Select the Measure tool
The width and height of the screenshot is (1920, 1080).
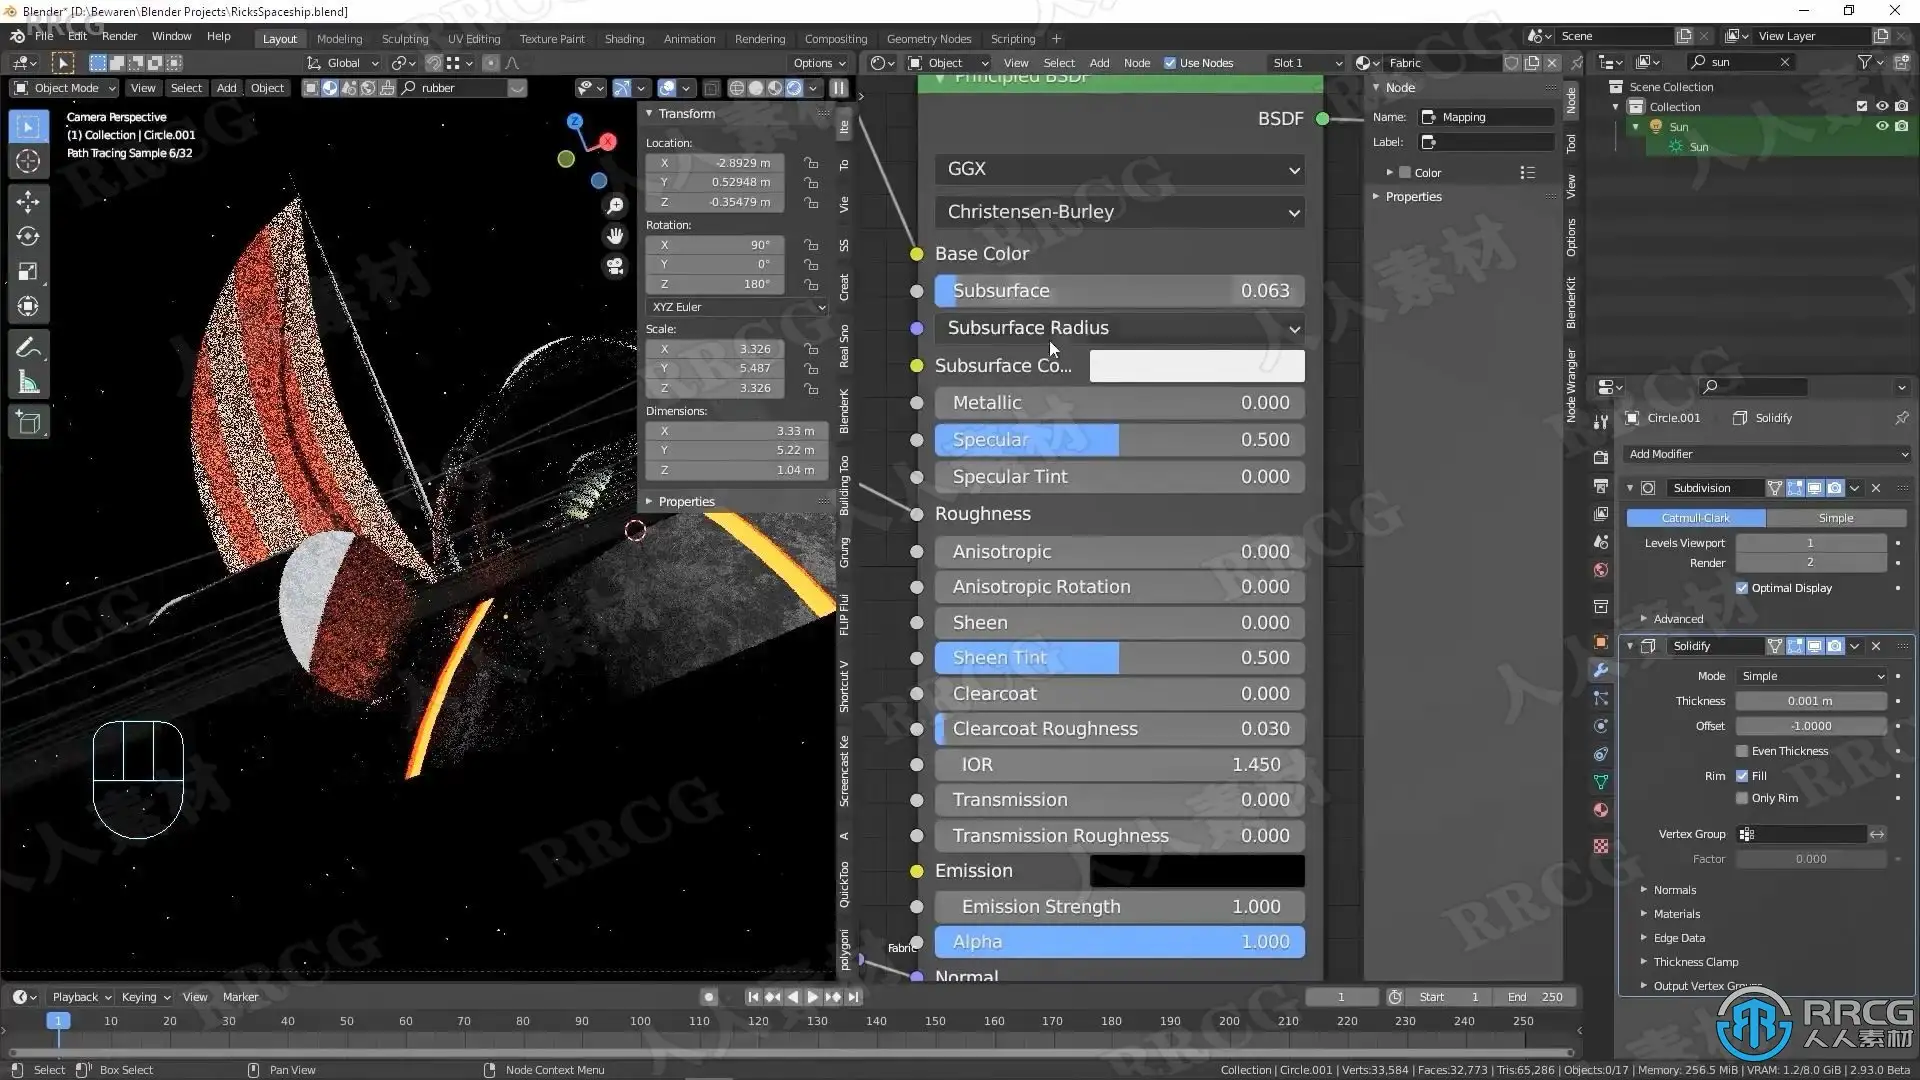pos(28,383)
